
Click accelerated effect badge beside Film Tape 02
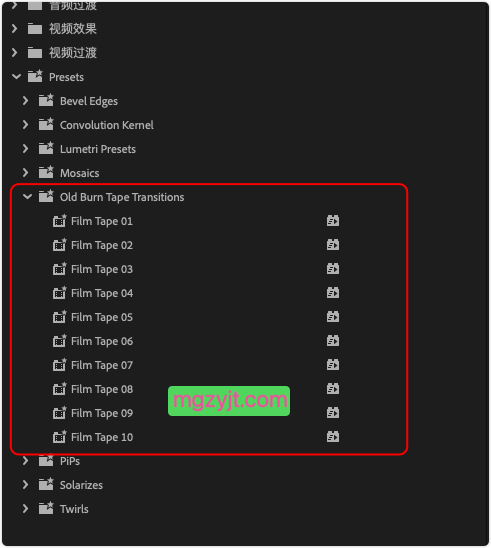(x=333, y=245)
